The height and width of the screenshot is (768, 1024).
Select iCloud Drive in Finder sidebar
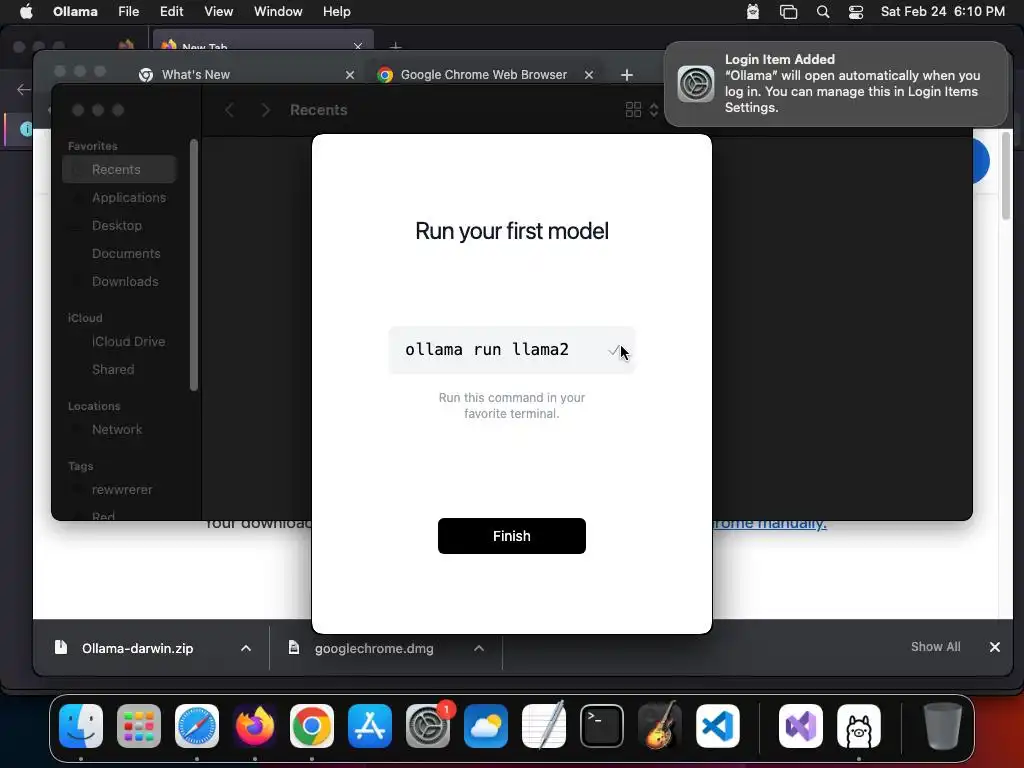click(x=128, y=342)
